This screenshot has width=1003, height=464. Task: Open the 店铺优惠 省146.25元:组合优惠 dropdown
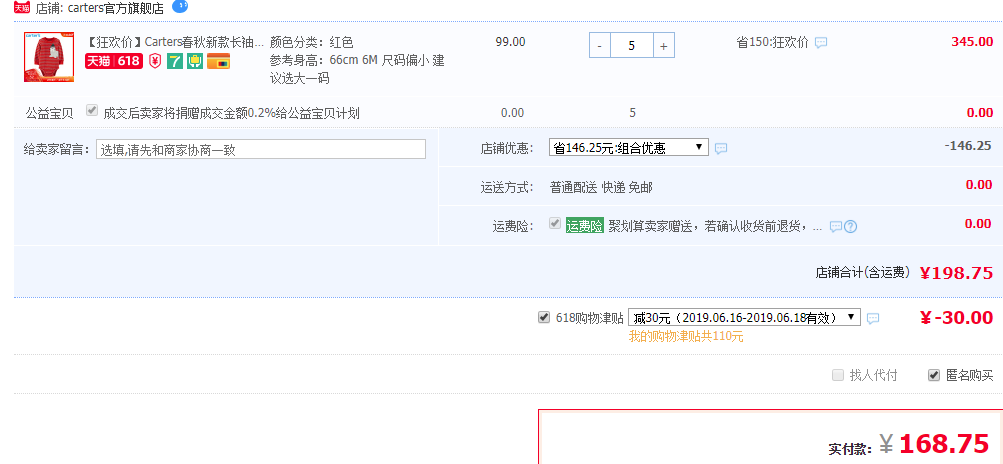click(x=629, y=148)
